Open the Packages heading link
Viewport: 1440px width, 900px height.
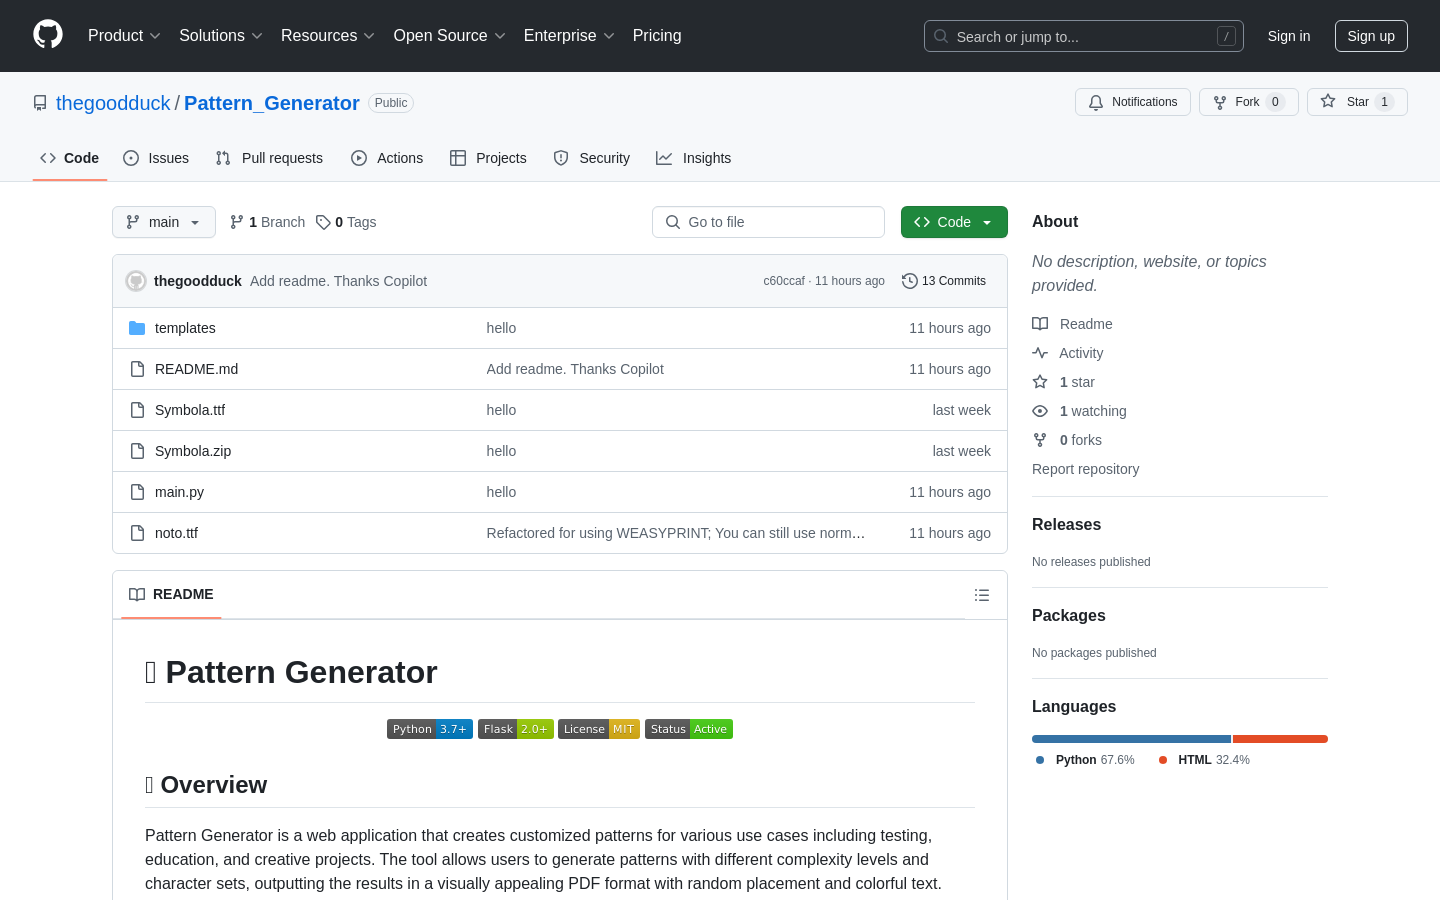tap(1069, 616)
